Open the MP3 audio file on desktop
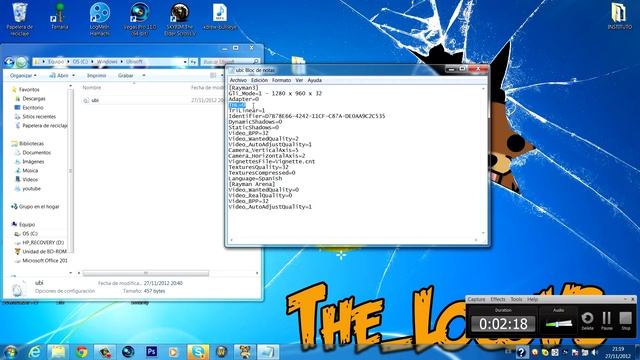The height and width of the screenshot is (360, 640). tap(220, 16)
